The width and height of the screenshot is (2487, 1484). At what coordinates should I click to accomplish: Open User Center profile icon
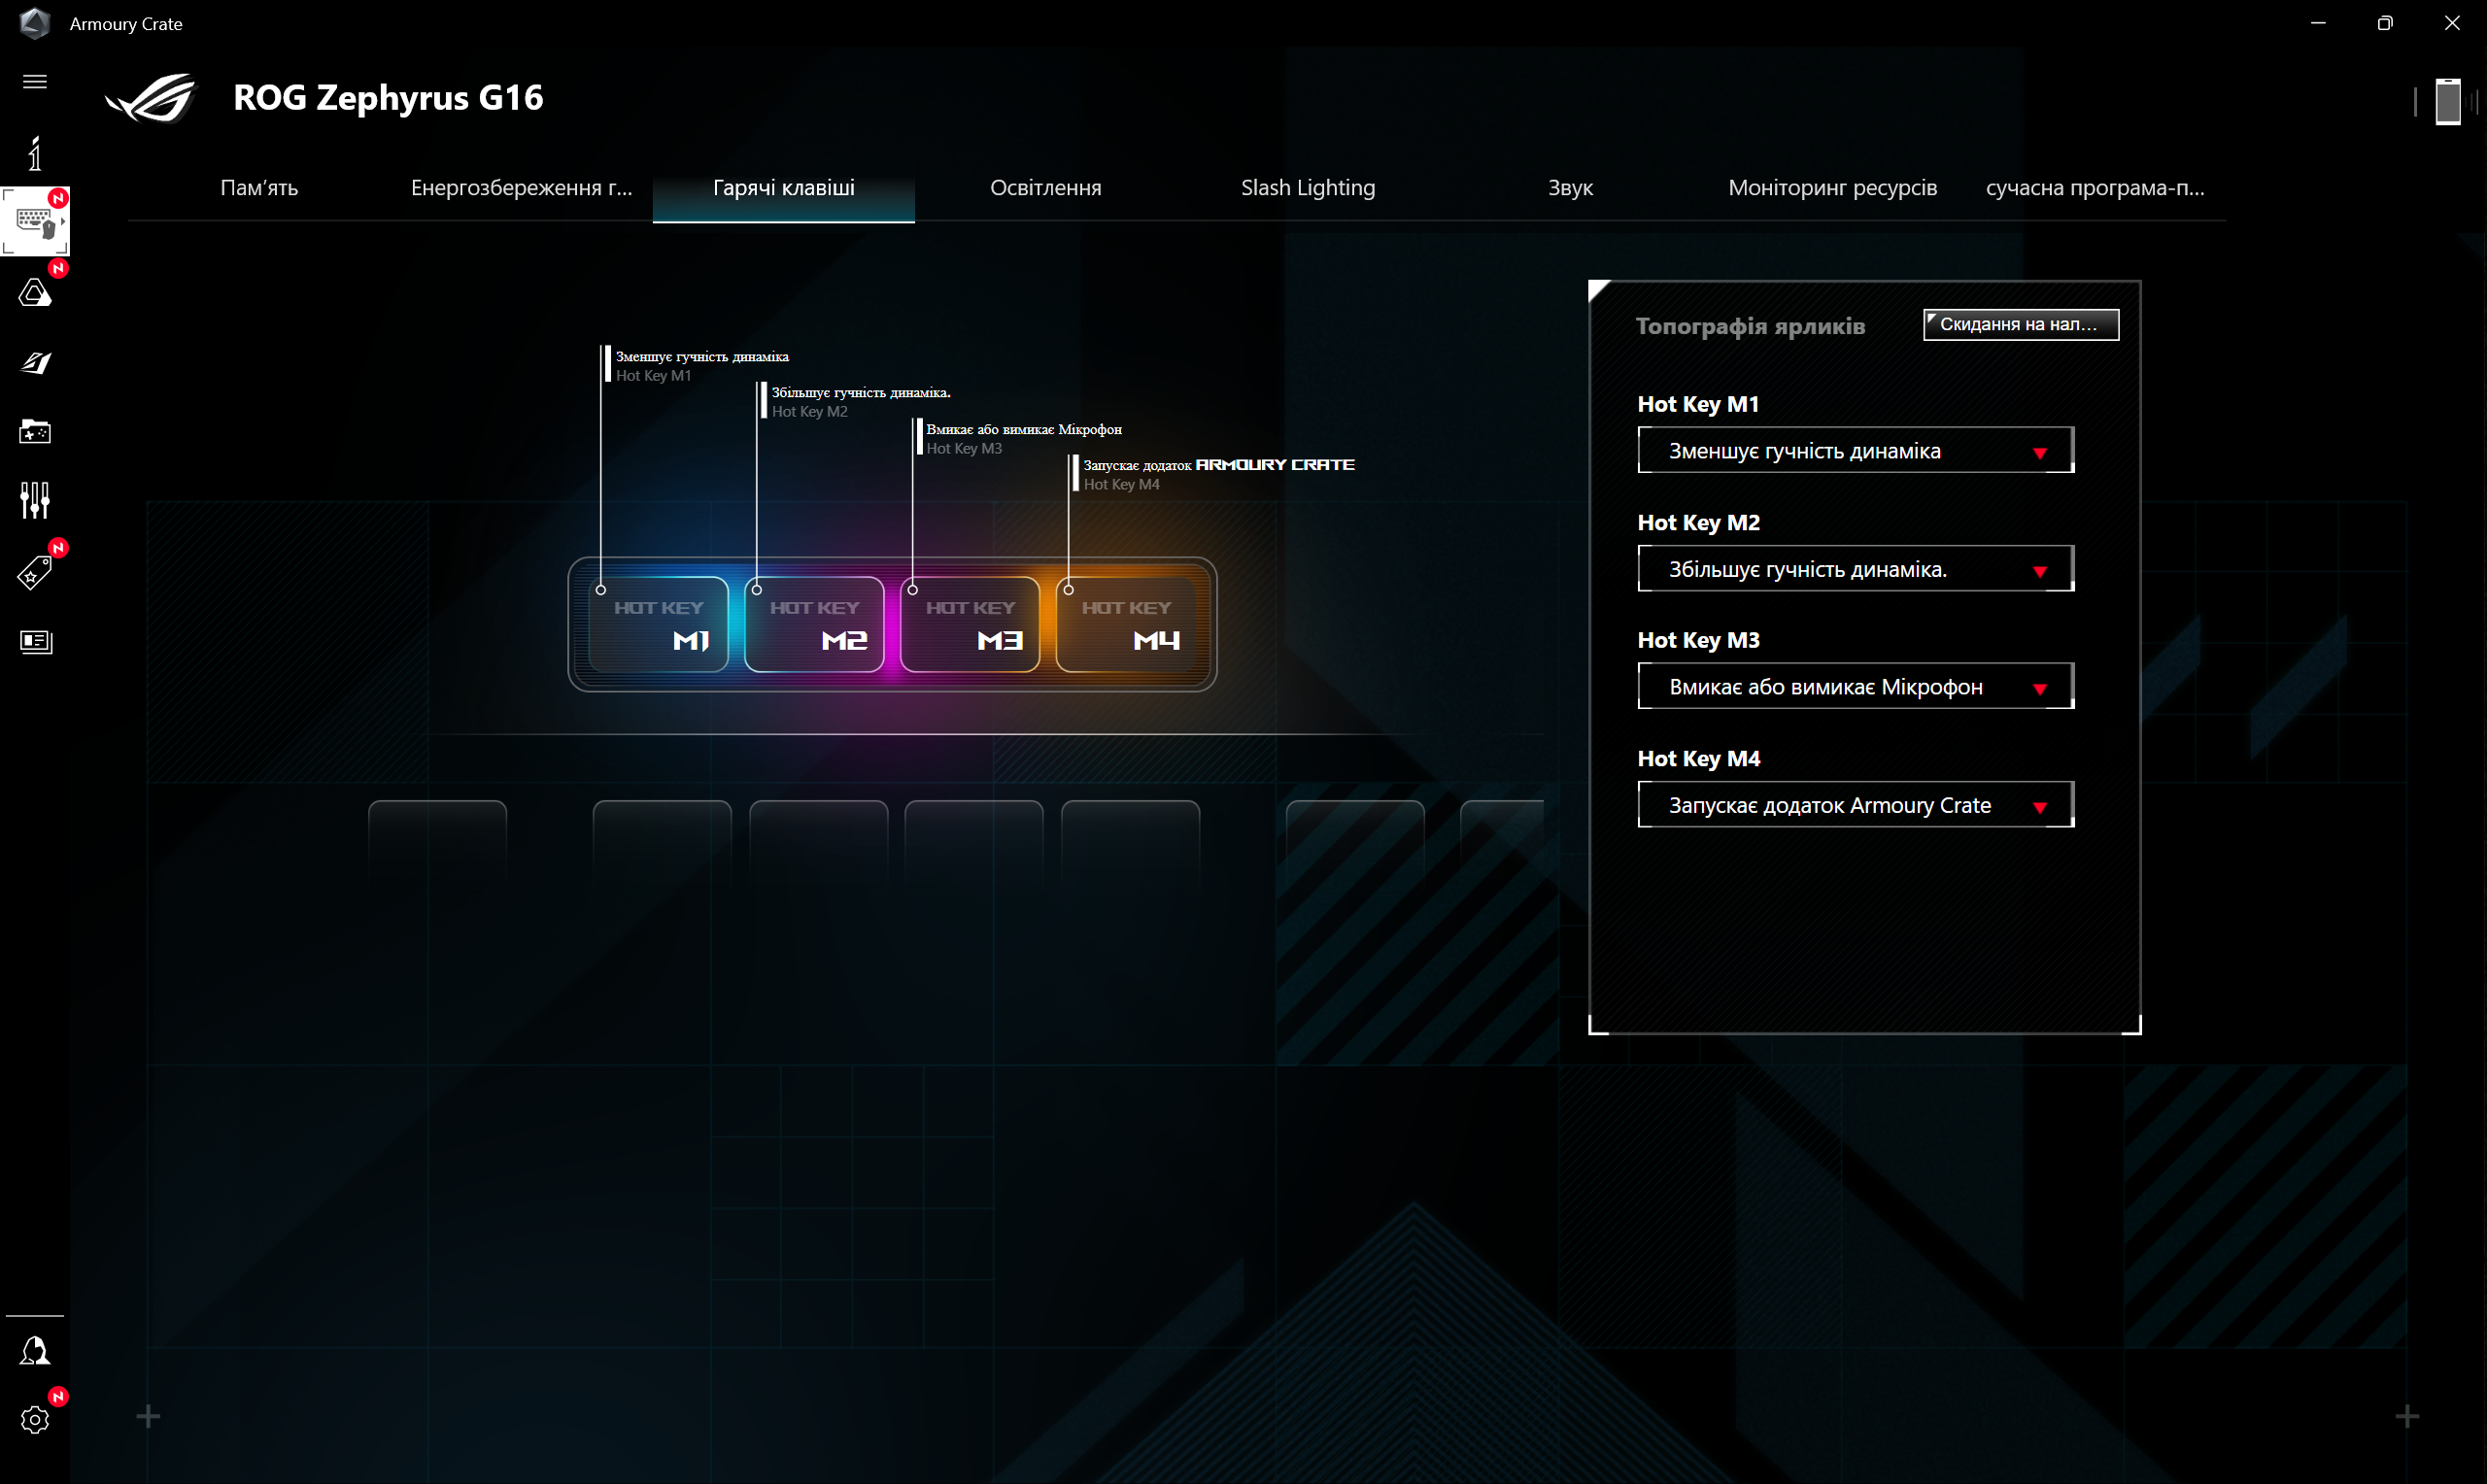[35, 1351]
